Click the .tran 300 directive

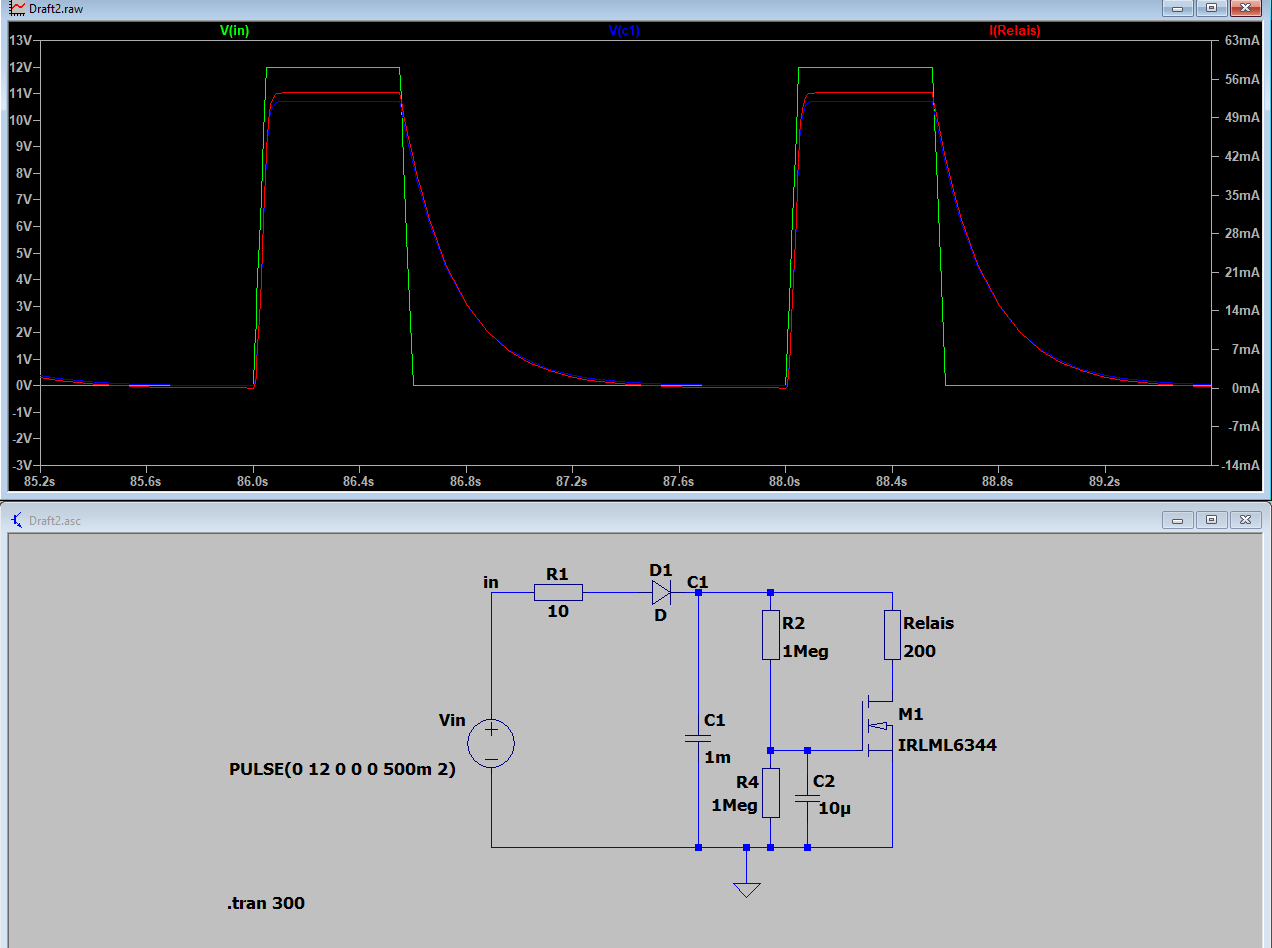coord(266,903)
